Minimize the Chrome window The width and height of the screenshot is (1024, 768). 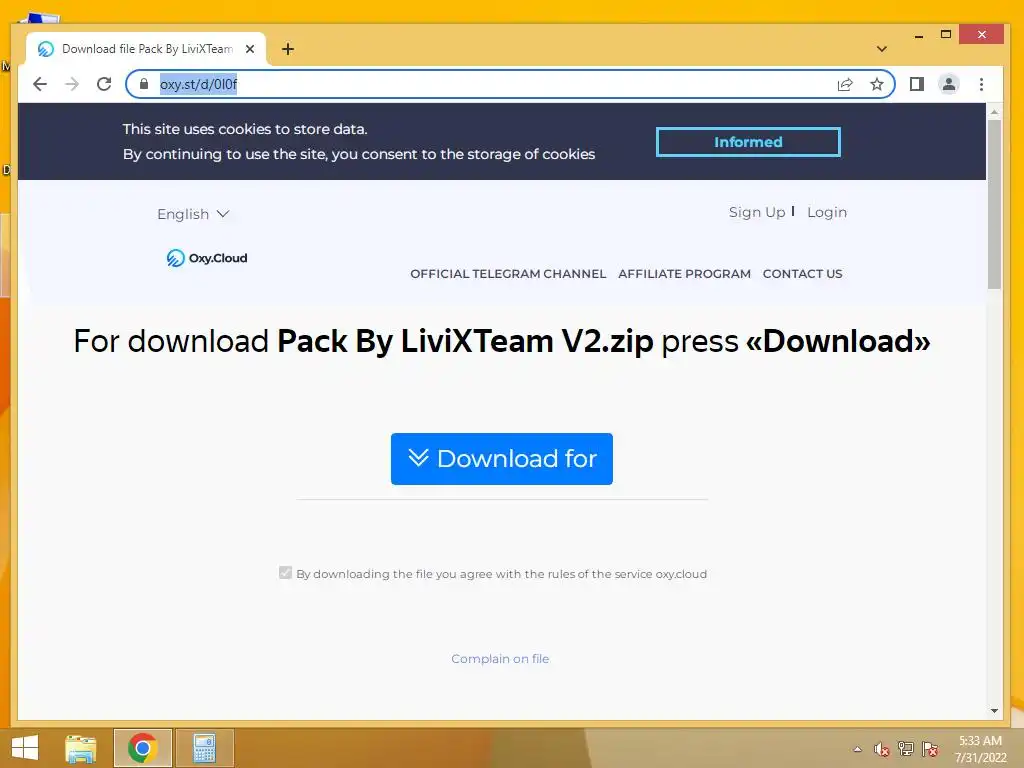point(919,35)
